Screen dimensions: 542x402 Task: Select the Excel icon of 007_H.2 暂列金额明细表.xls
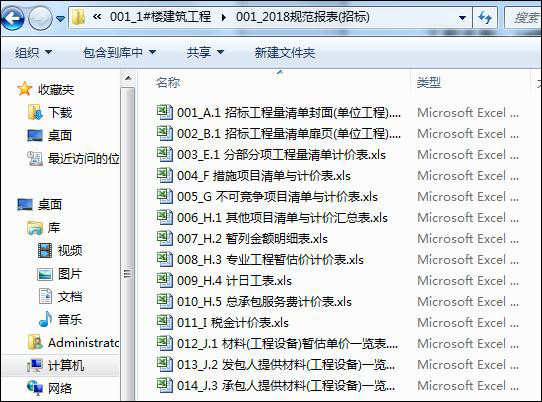pos(165,238)
